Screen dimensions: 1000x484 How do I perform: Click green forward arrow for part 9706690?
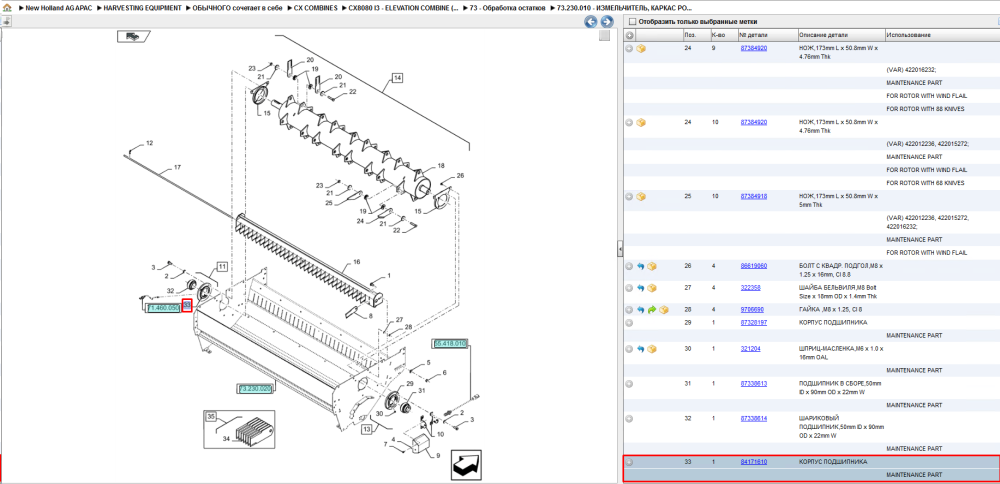652,310
